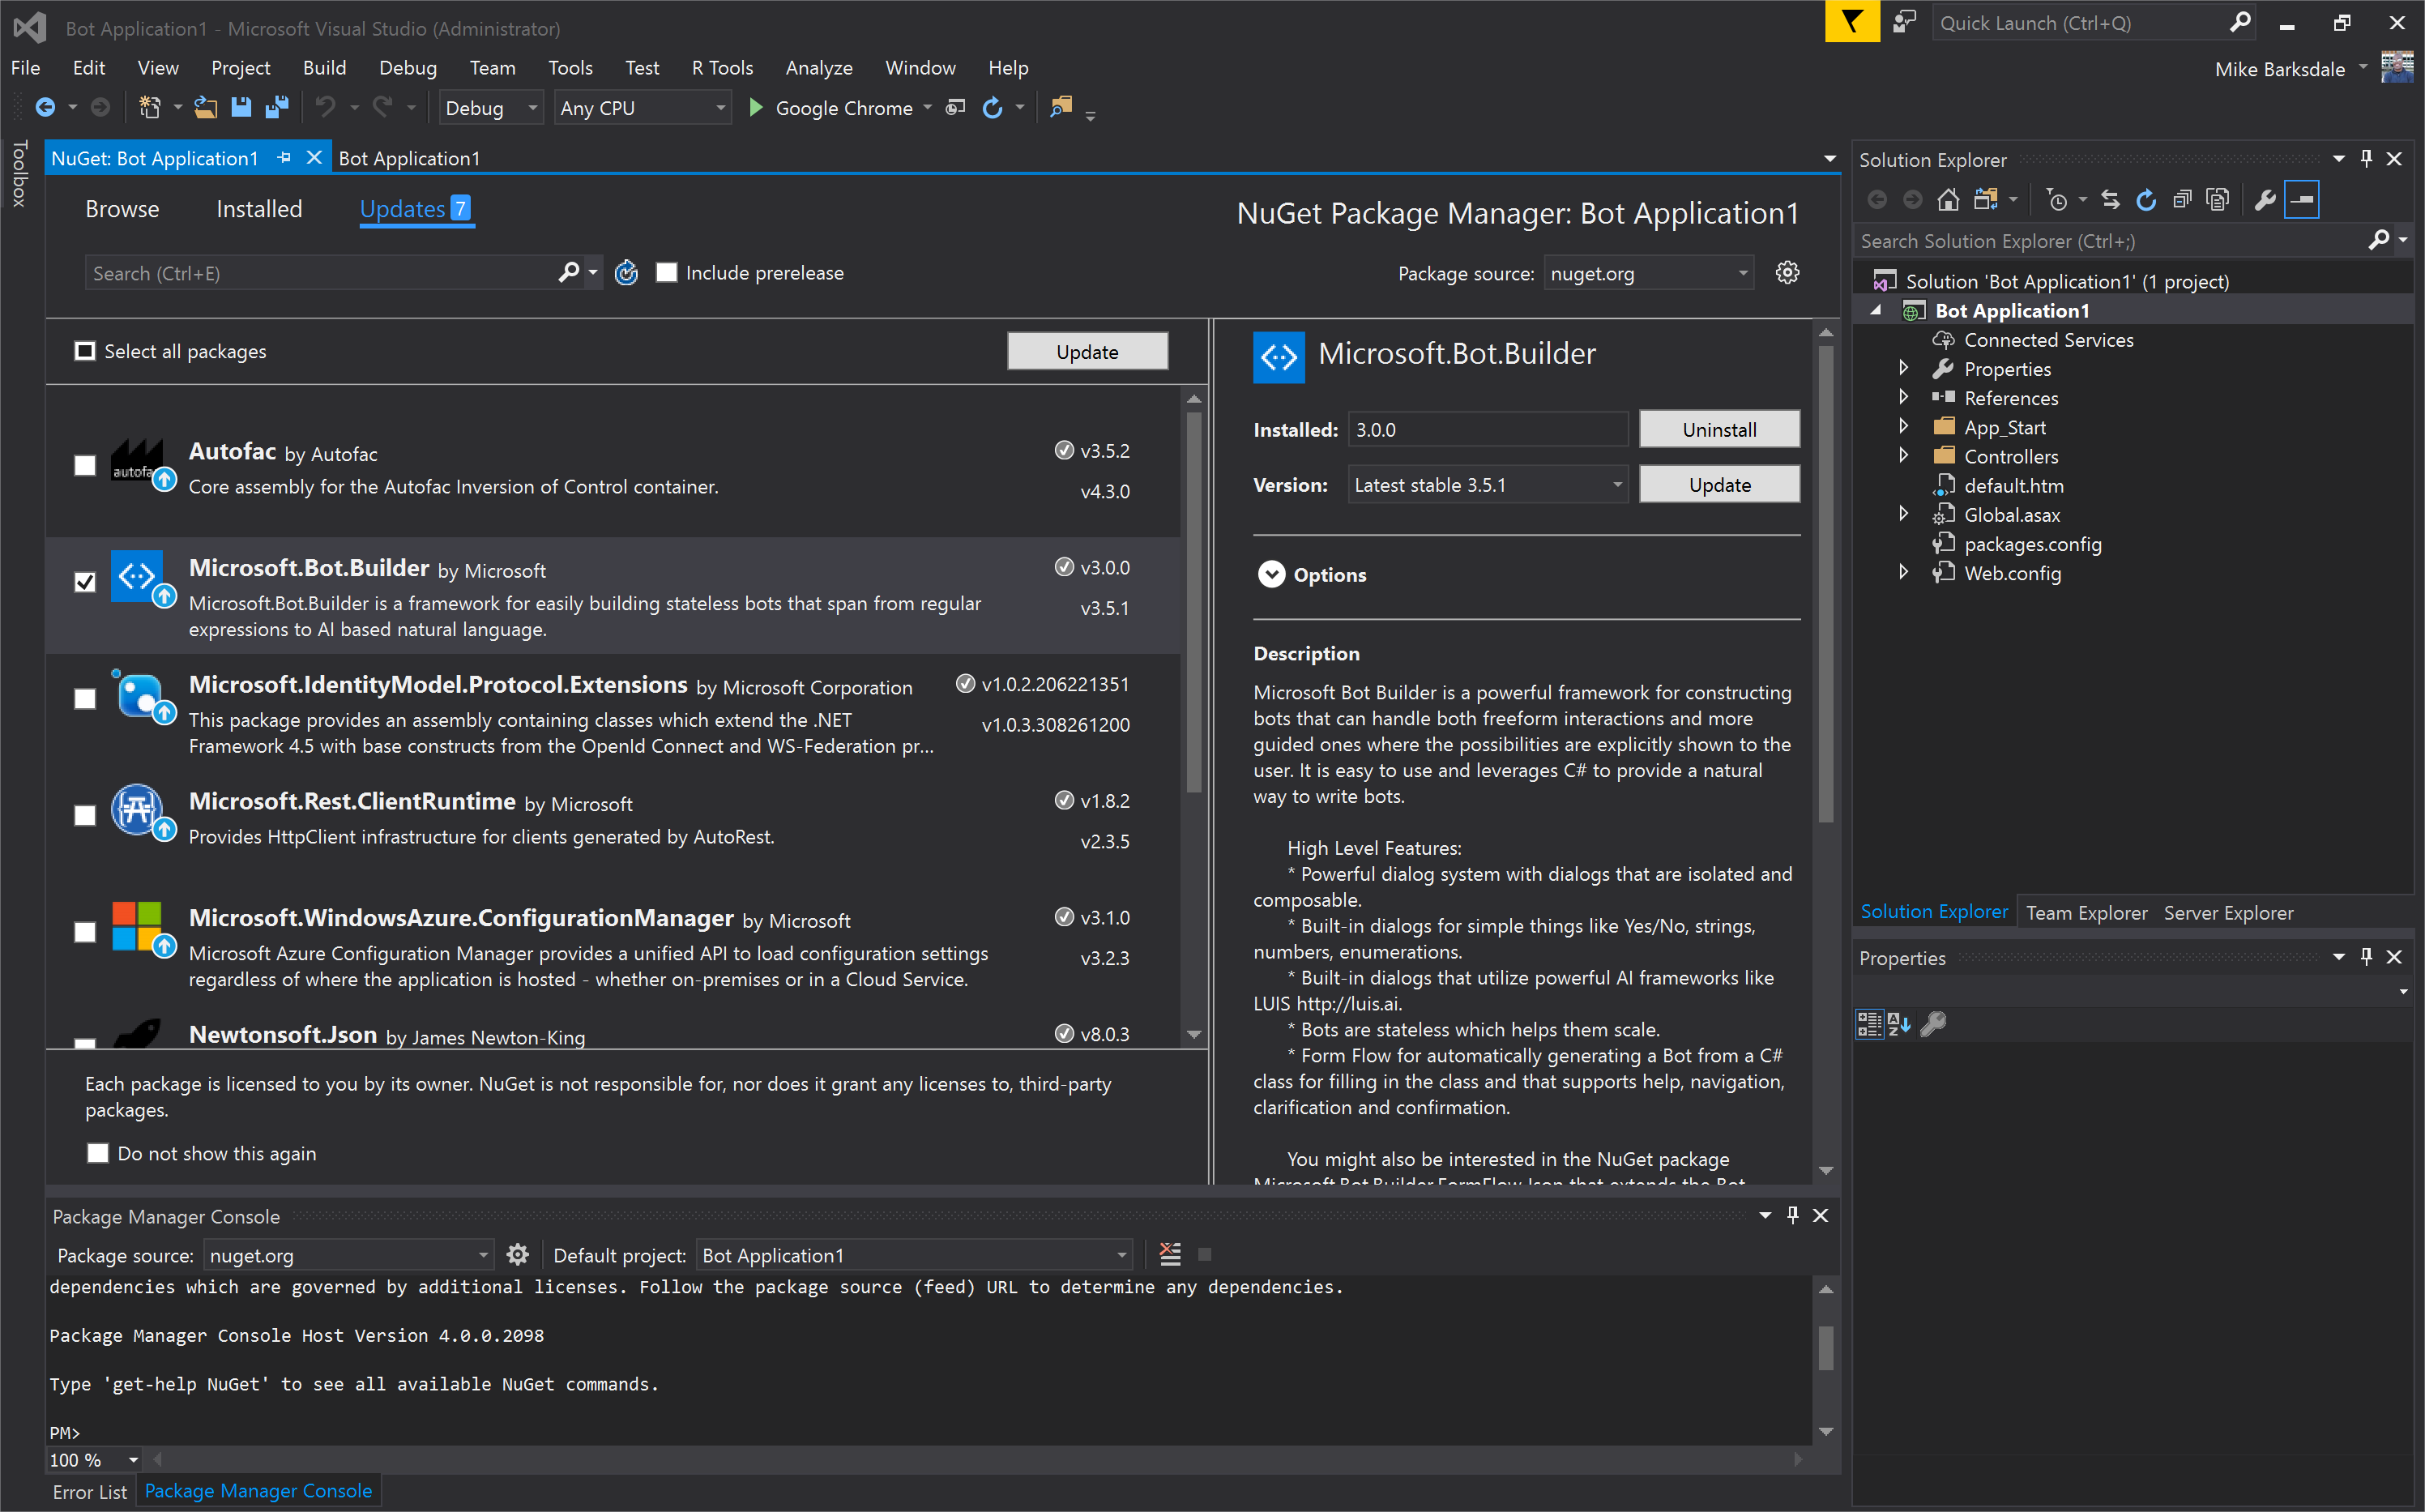Click the Save All icon in the toolbar
Viewport: 2425px width, 1512px height.
277,107
